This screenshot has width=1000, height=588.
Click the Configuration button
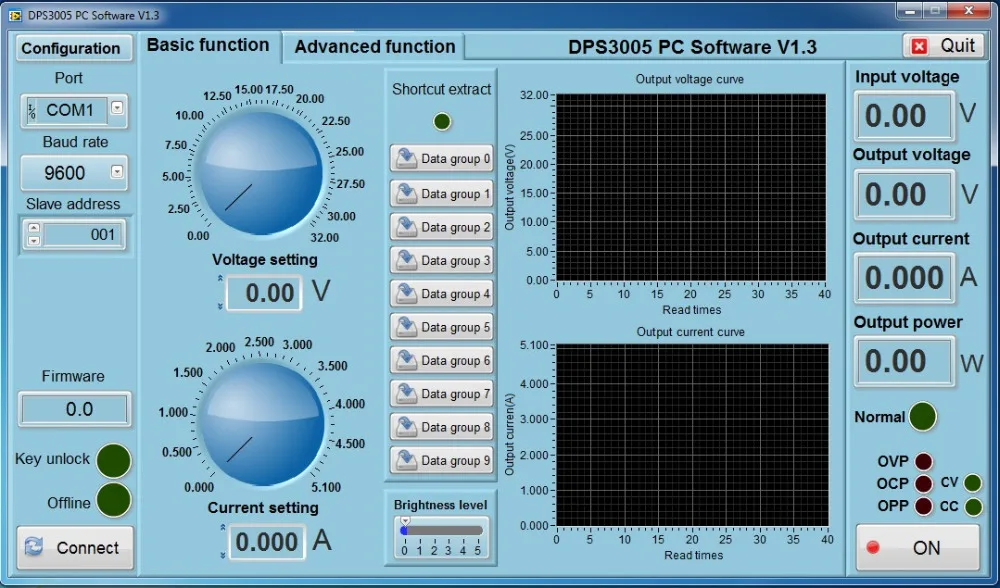74,48
